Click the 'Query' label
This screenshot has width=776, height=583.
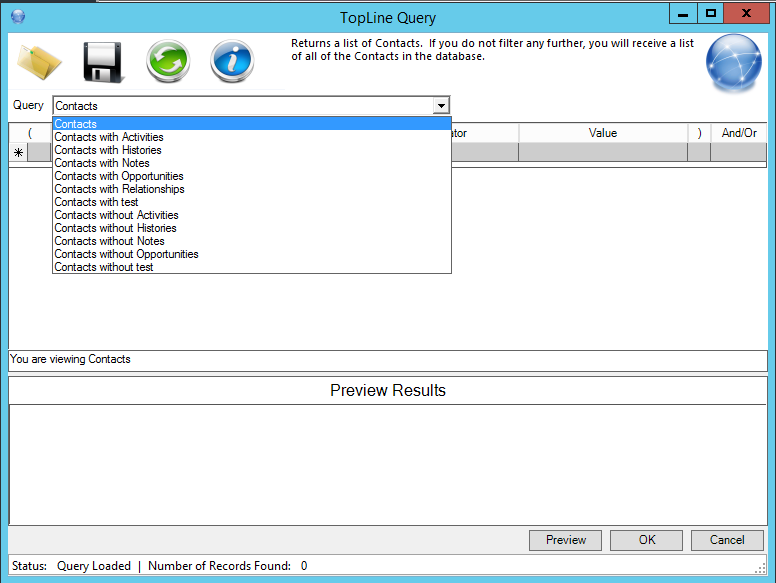[28, 105]
